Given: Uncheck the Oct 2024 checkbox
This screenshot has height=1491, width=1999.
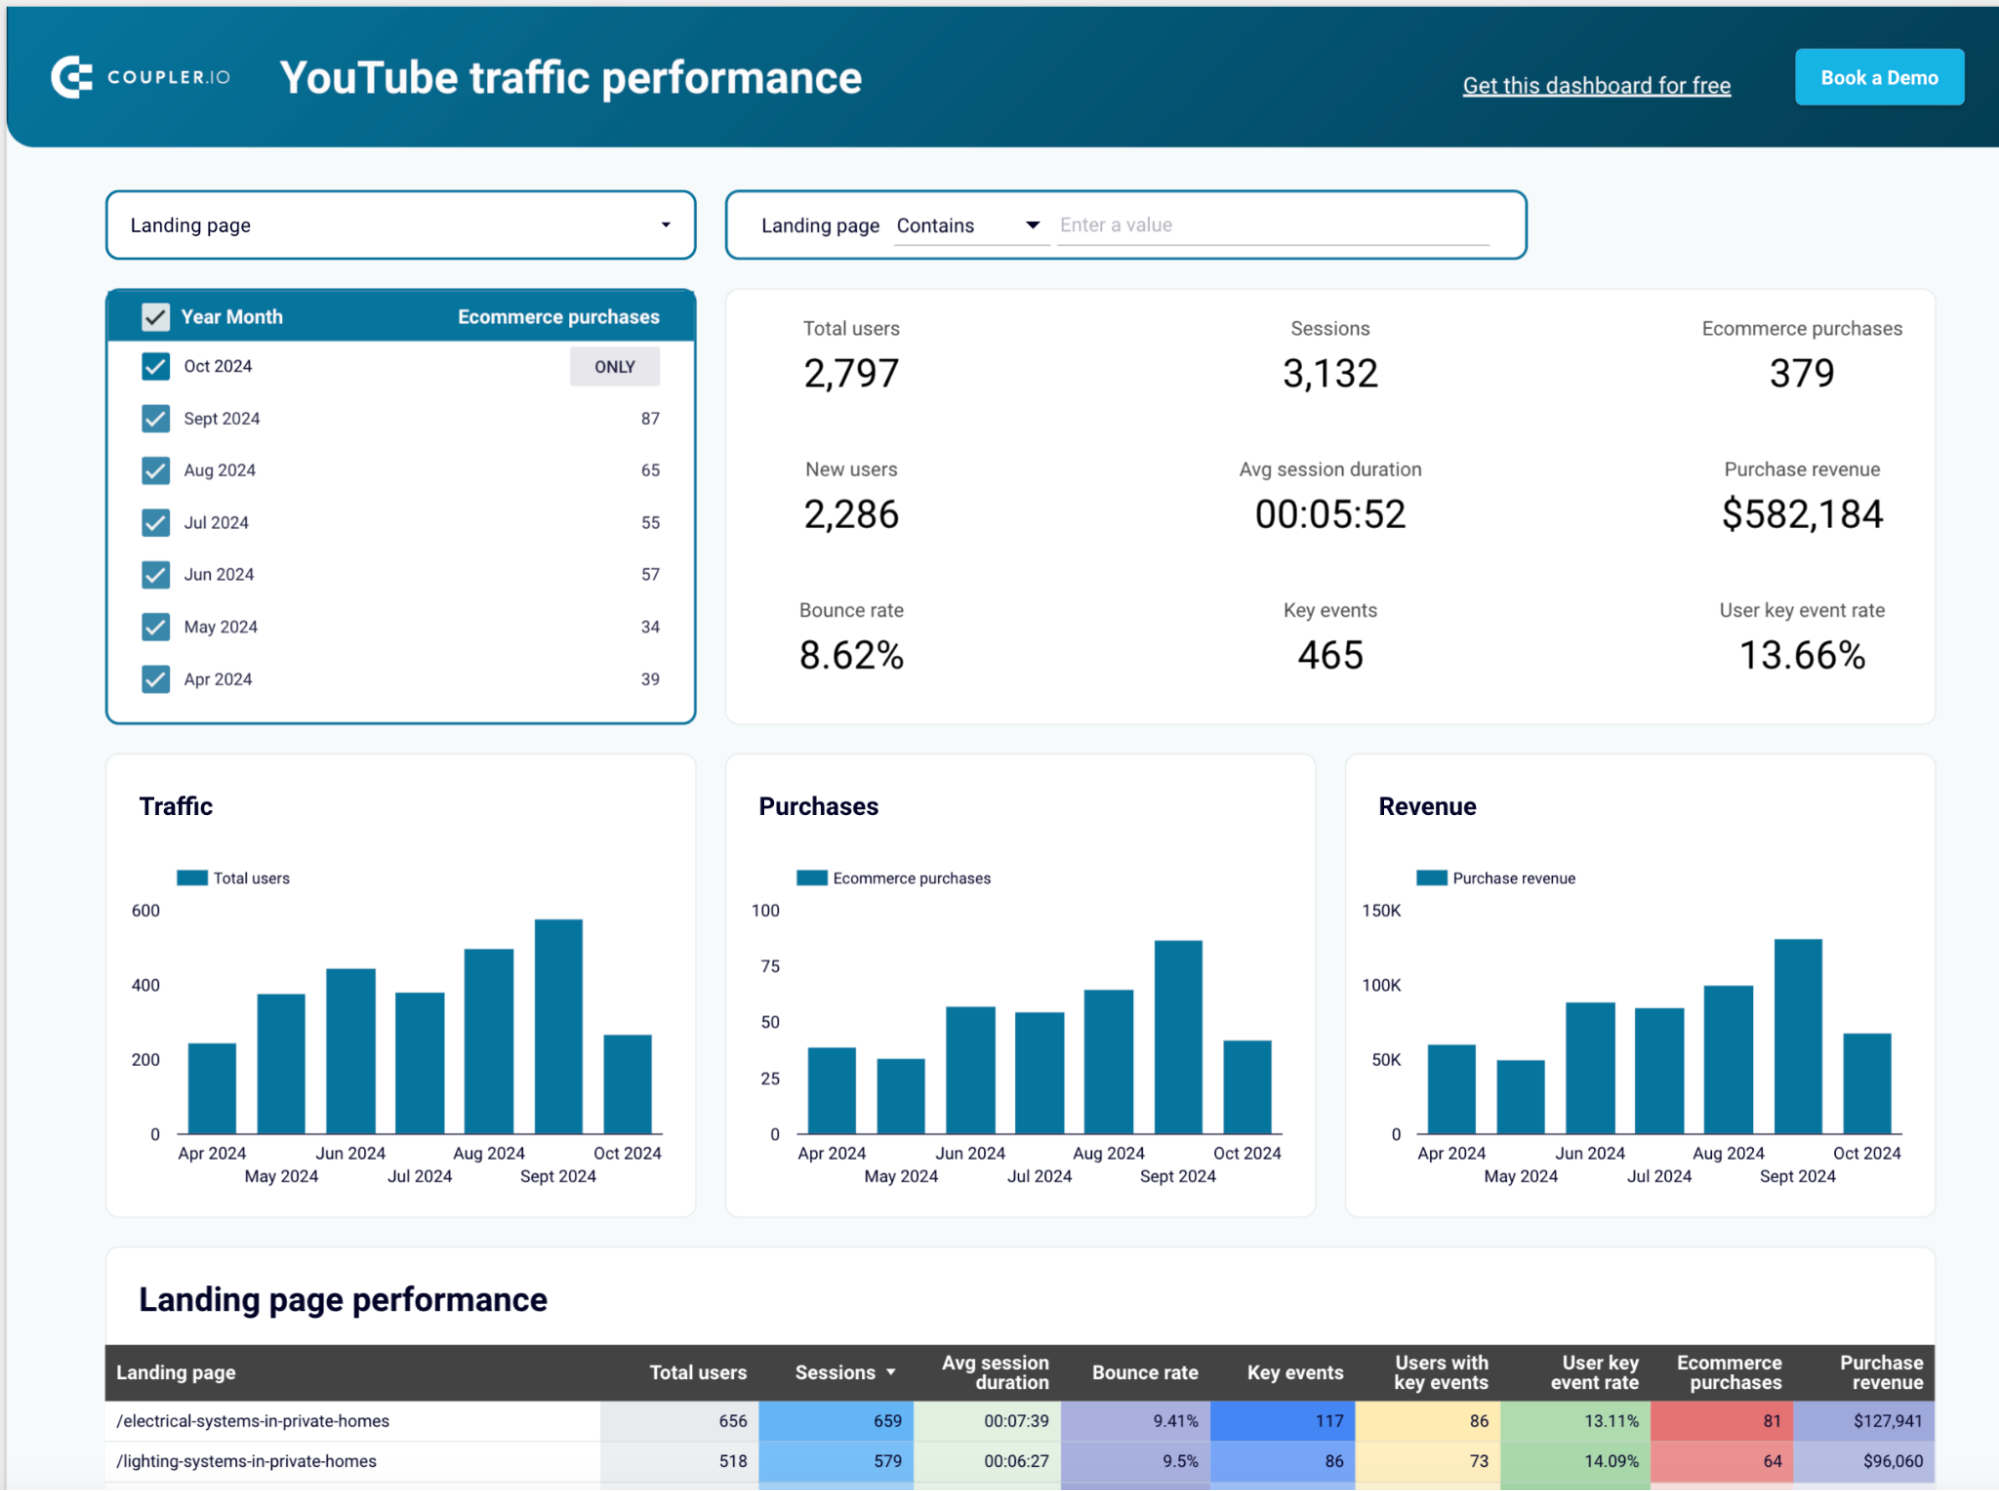Looking at the screenshot, I should pos(155,366).
